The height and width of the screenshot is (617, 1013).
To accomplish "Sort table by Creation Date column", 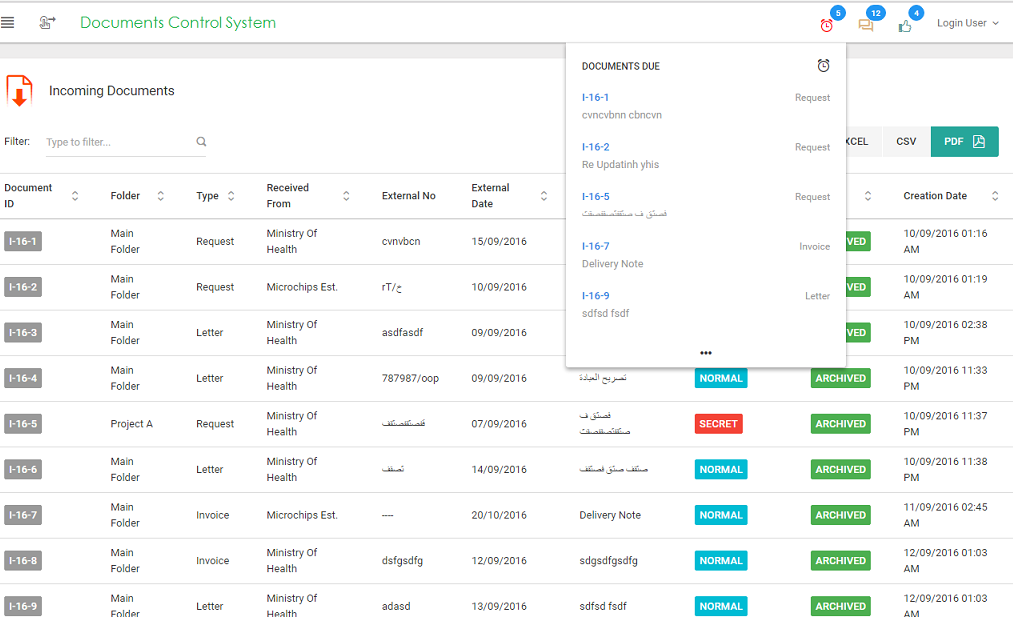I will click(x=995, y=196).
